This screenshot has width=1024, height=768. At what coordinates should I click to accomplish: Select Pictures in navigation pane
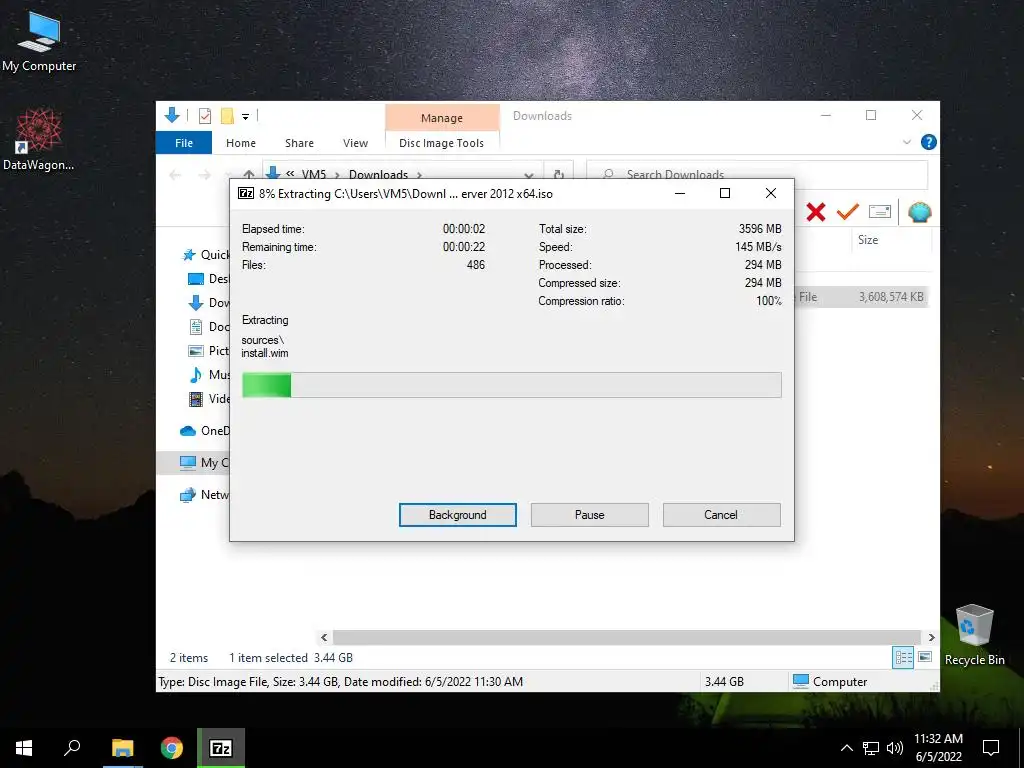208,351
